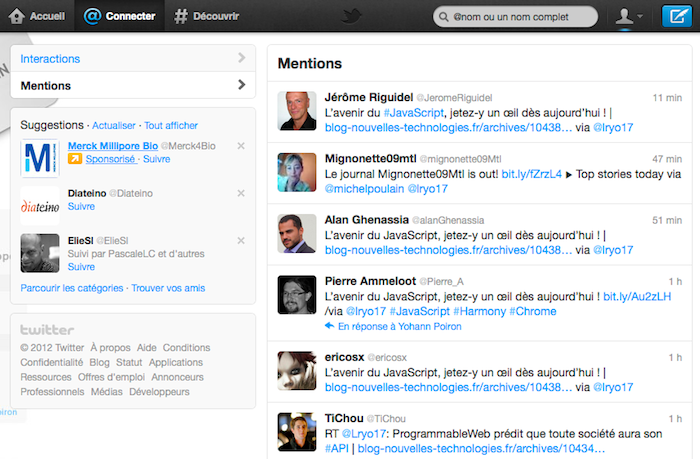Click Tout afficher link
Viewport: 700px width, 459px height.
click(171, 126)
